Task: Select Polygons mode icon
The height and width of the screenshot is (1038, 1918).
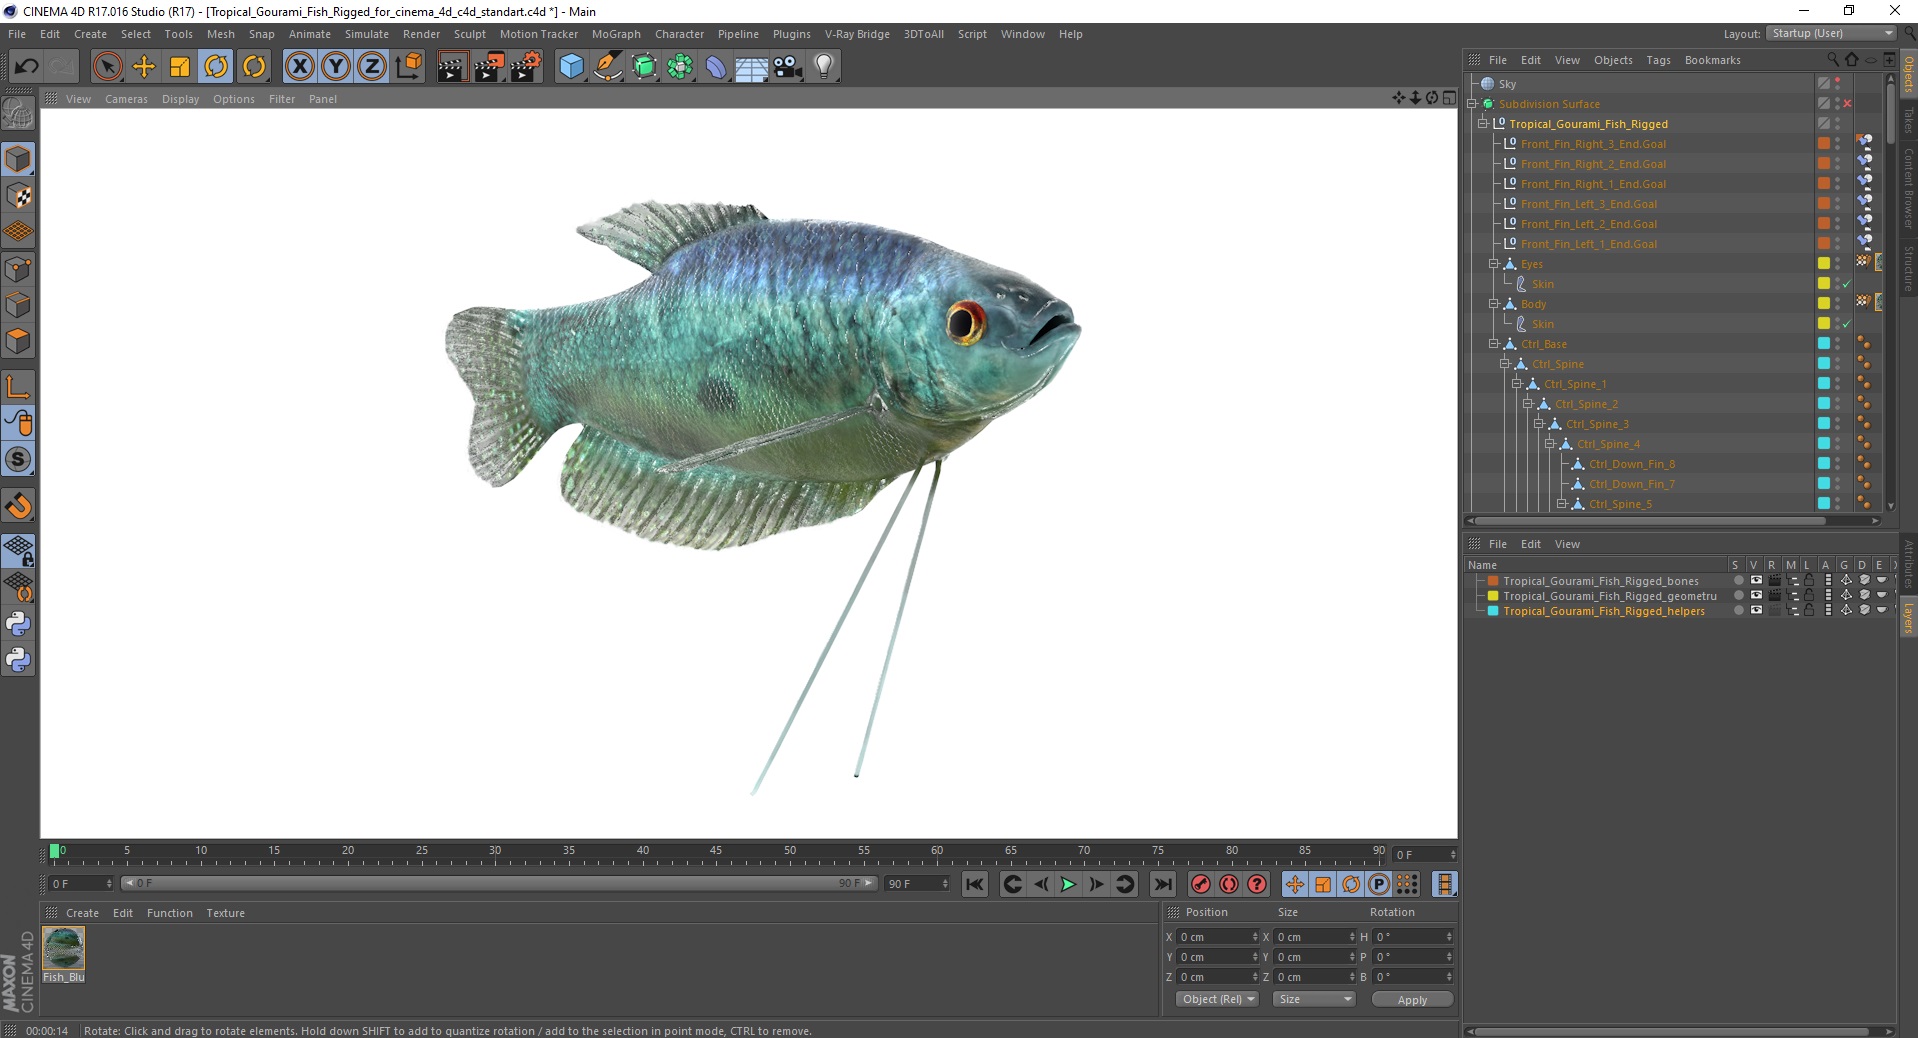Action: point(18,341)
